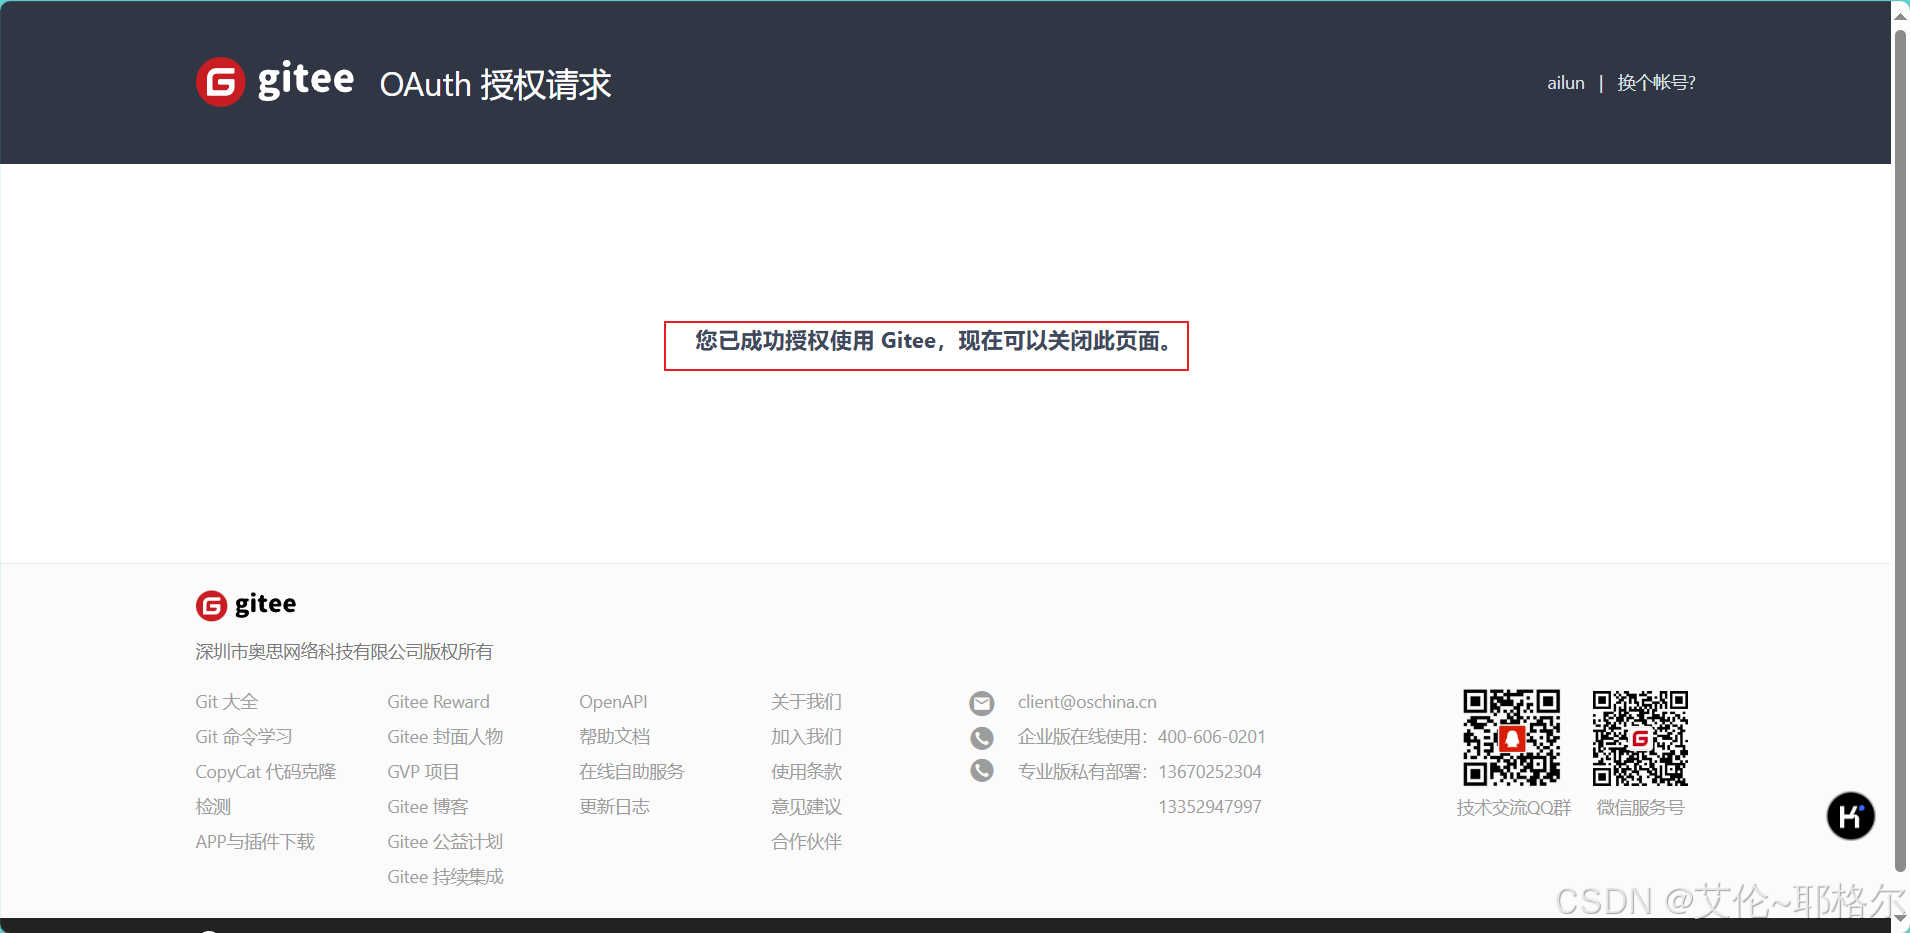Open the 关于我们 link
Viewport: 1910px width, 933px height.
point(807,702)
